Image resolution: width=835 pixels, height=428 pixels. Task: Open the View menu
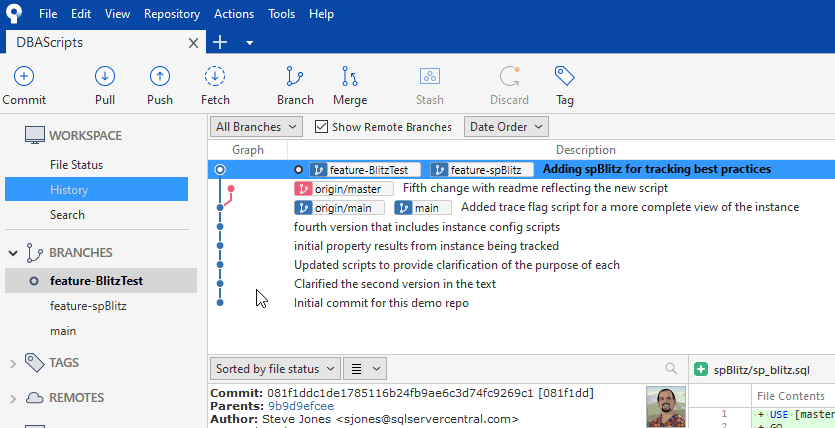[117, 14]
